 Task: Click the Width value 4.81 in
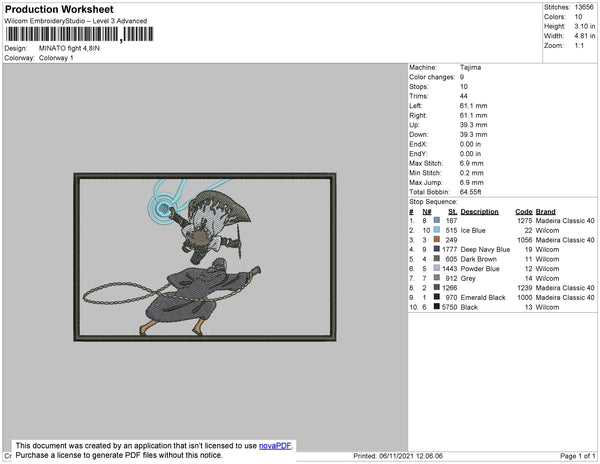tap(585, 36)
